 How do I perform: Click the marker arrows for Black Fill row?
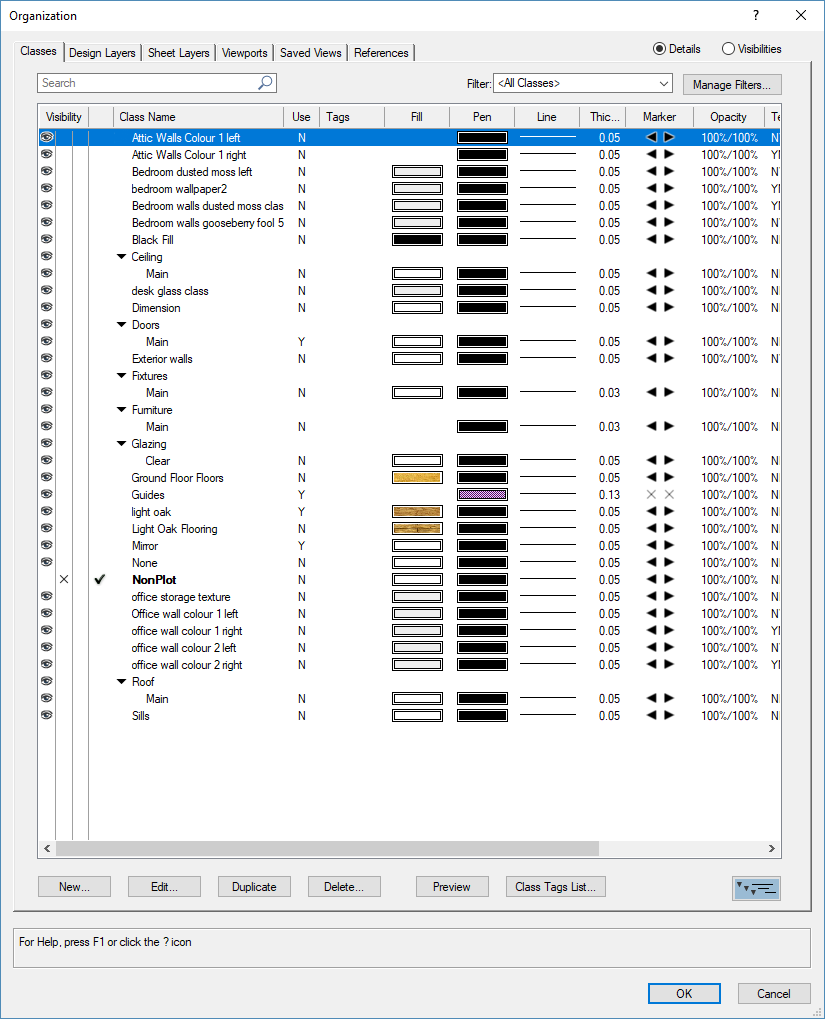click(660, 240)
